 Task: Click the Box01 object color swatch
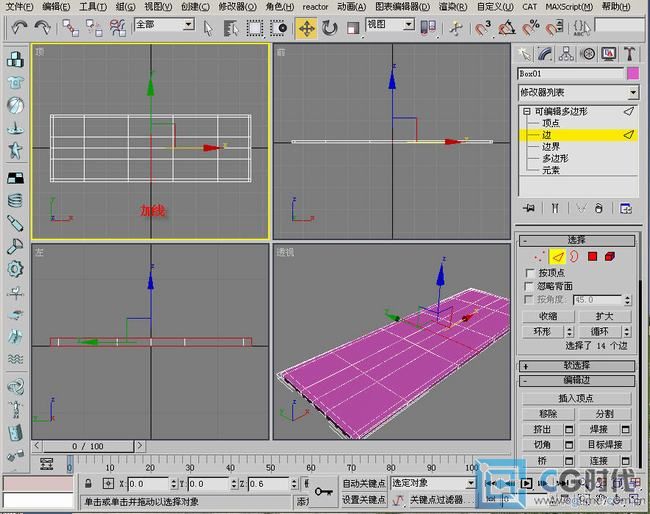click(x=633, y=74)
